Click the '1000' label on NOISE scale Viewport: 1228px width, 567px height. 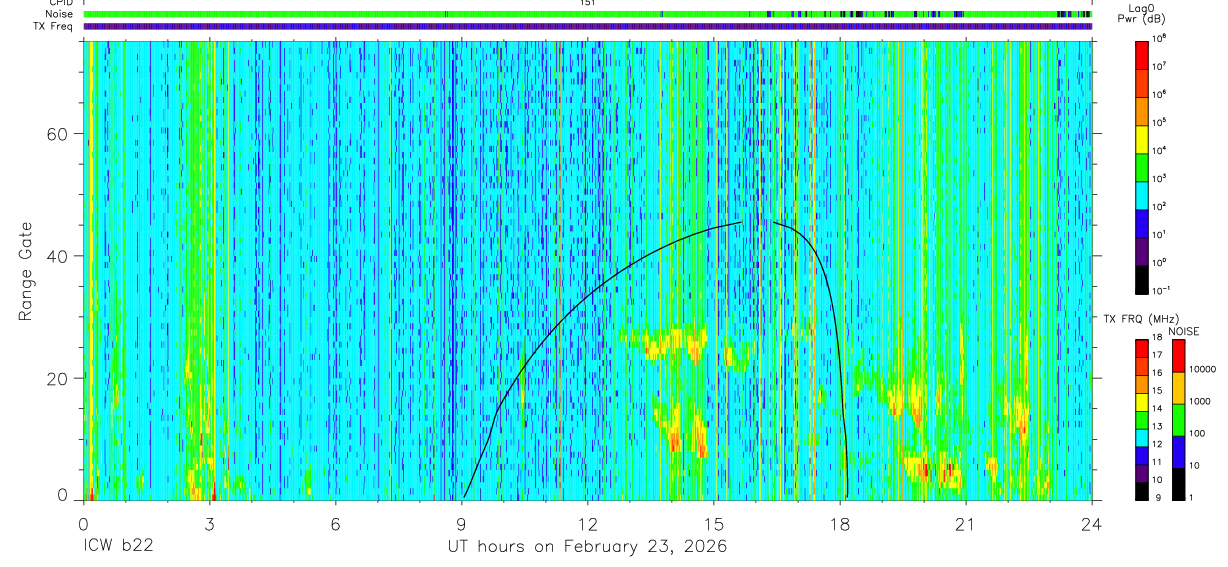coord(1199,401)
